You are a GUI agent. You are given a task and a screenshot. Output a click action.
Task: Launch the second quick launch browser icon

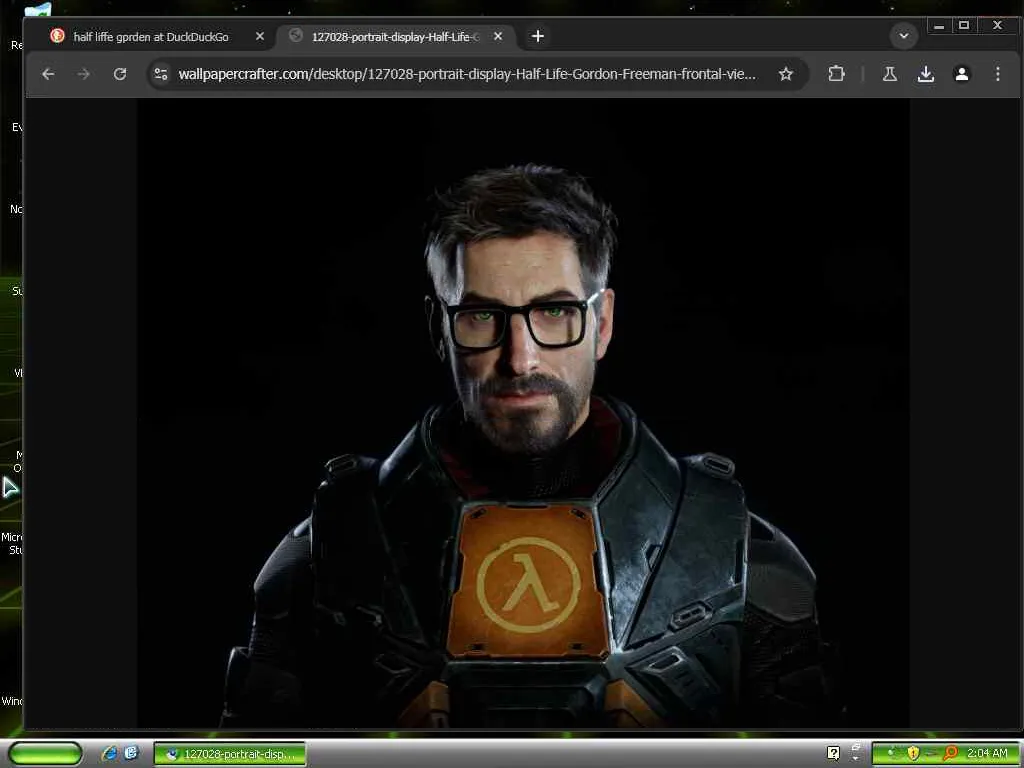(131, 754)
